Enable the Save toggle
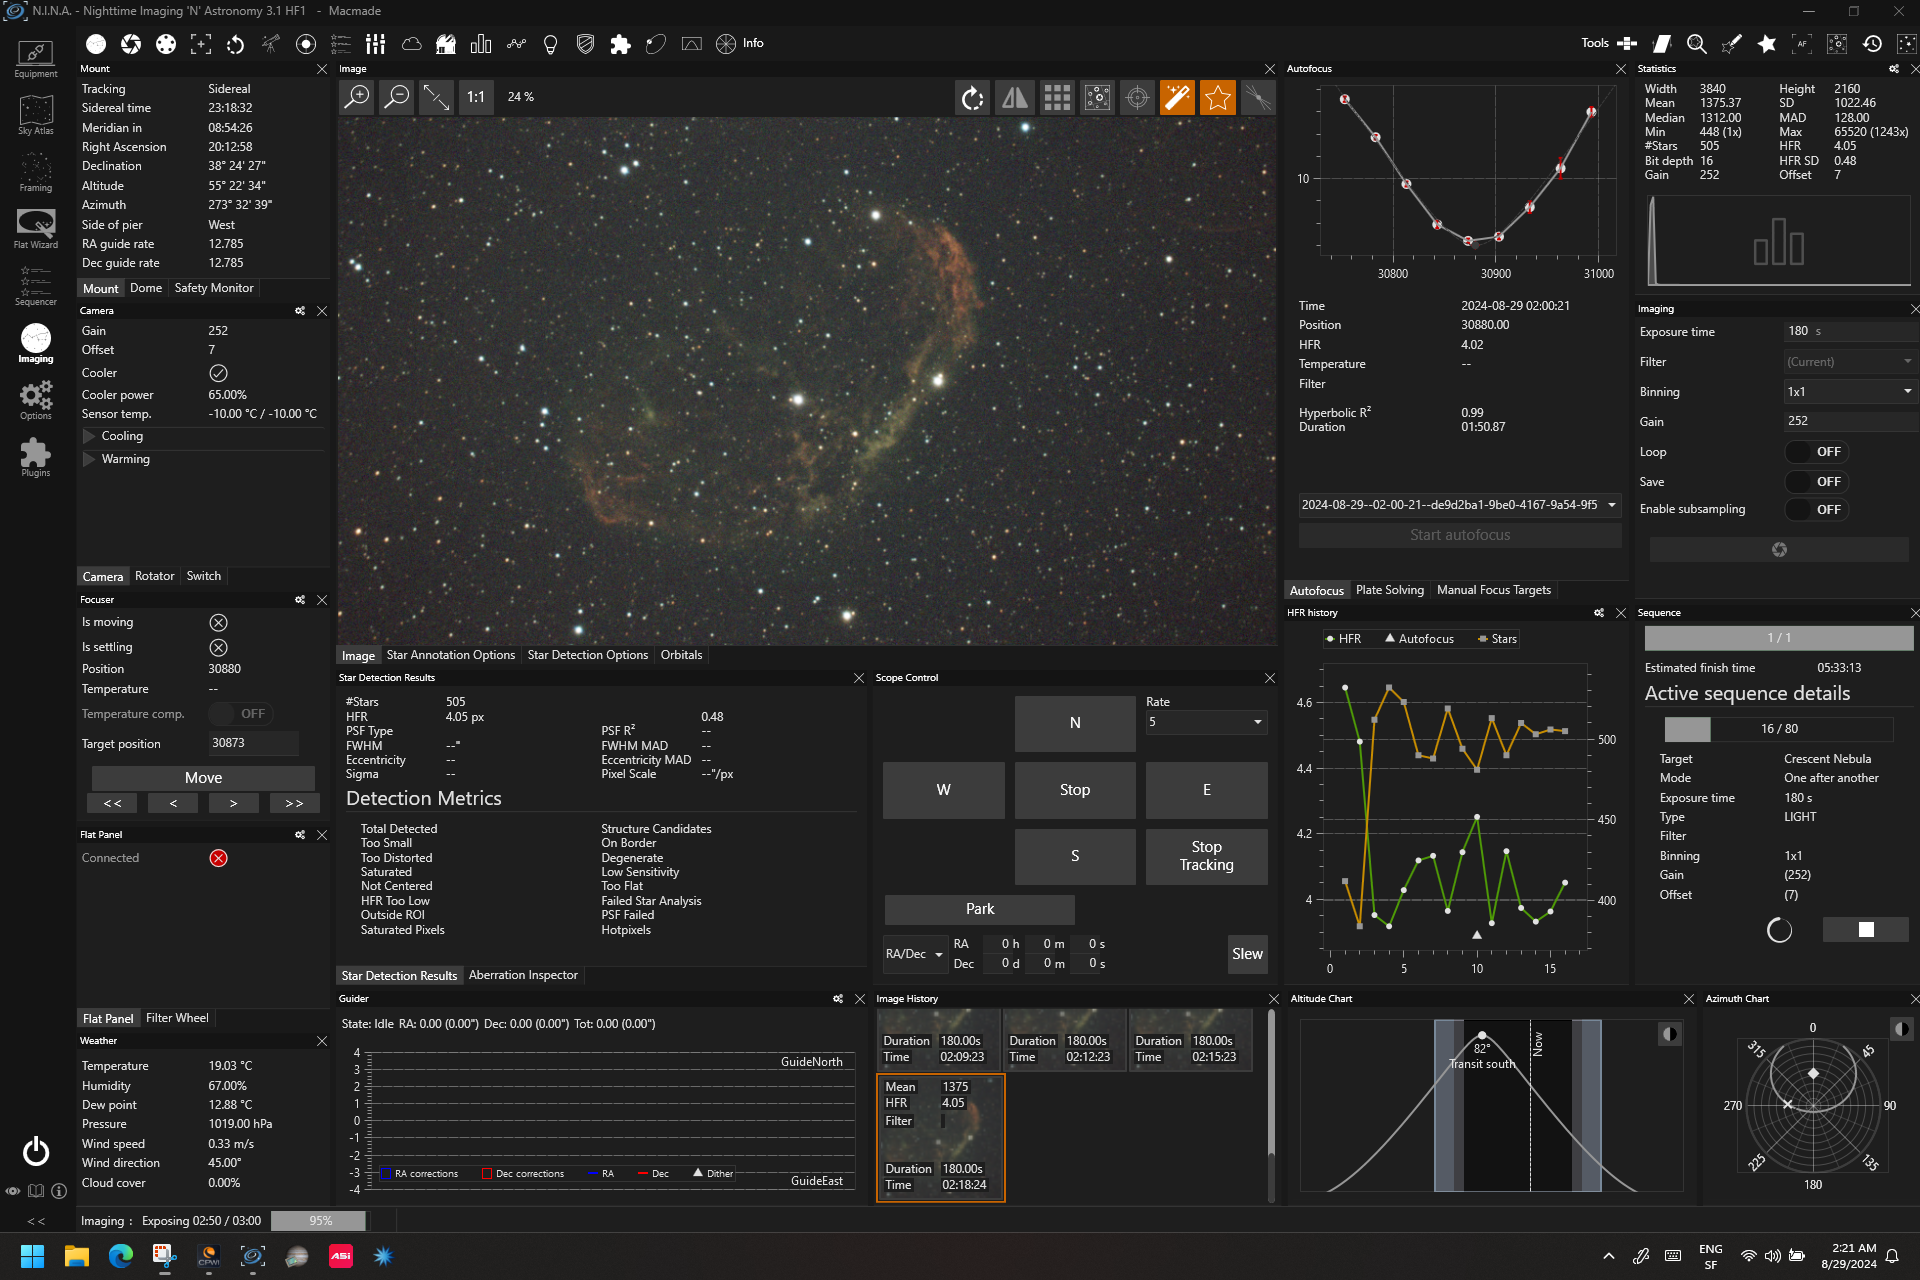 pyautogui.click(x=1817, y=482)
